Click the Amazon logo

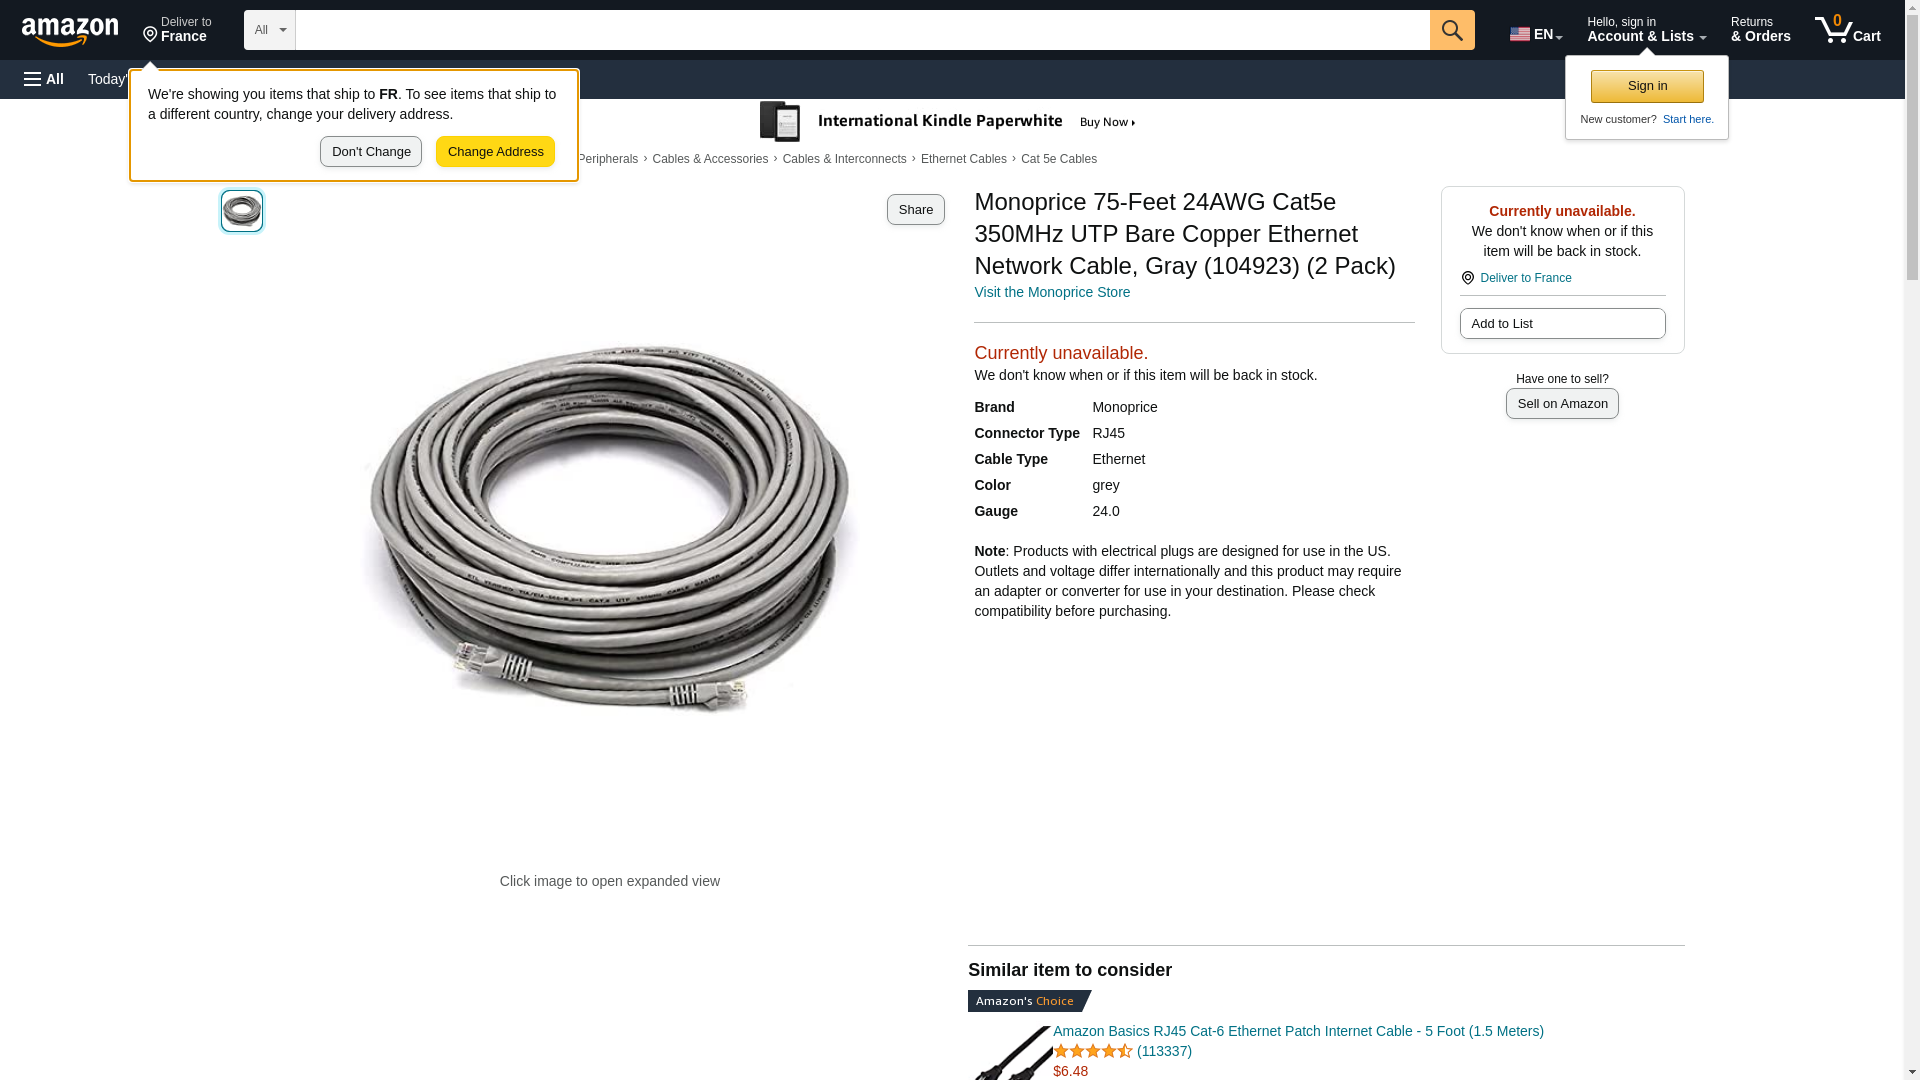click(x=70, y=31)
